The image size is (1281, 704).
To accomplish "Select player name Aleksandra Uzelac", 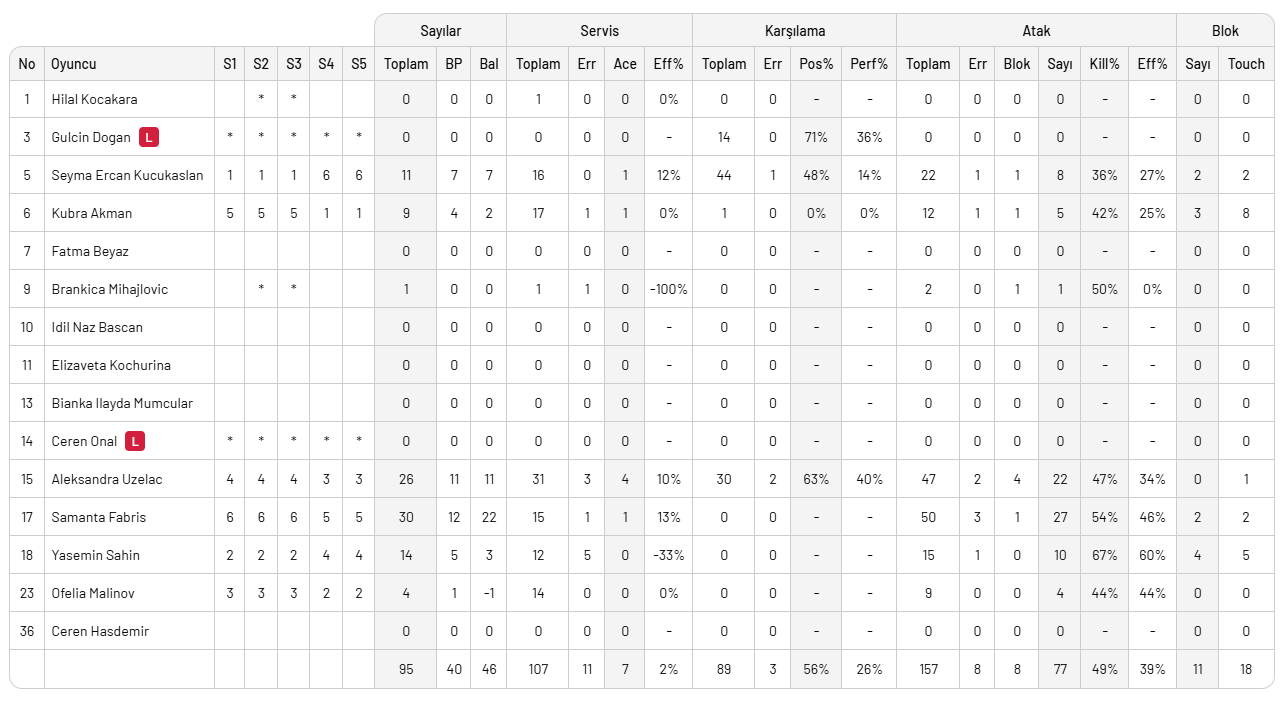I will [x=107, y=479].
